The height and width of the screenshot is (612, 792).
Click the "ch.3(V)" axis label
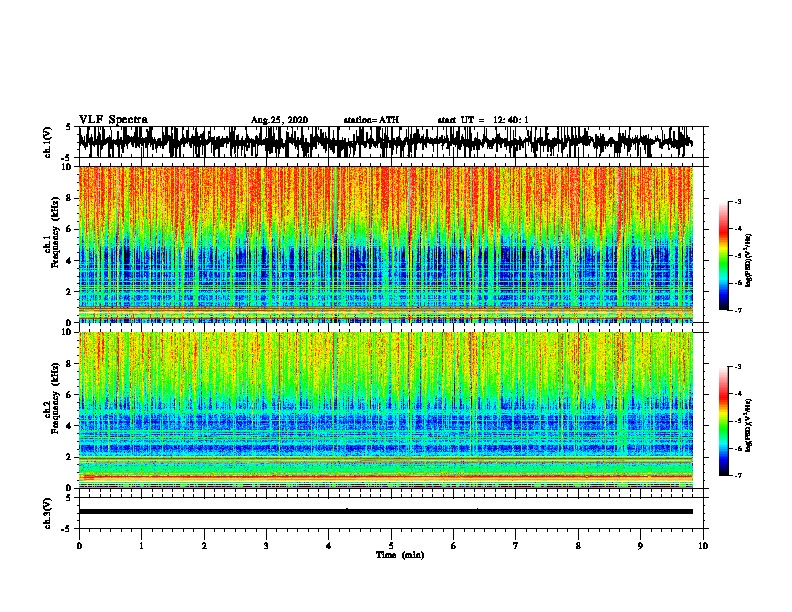[x=48, y=513]
